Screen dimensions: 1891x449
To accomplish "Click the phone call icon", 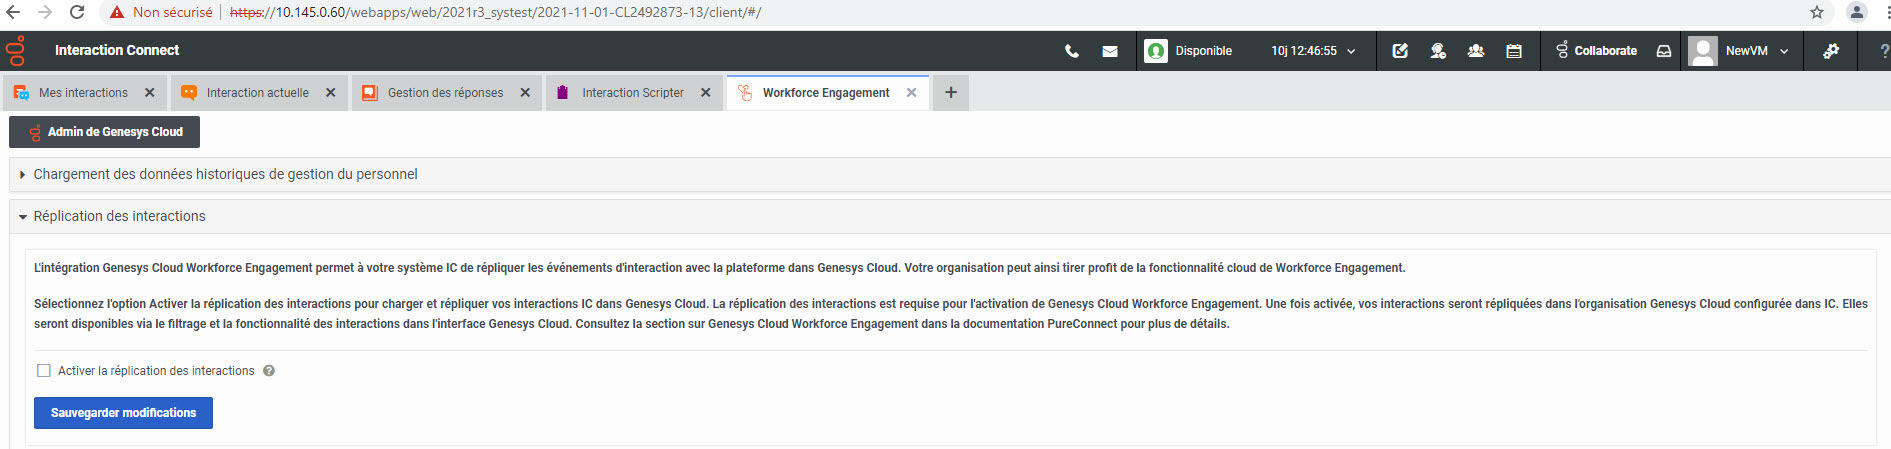I will tap(1071, 51).
